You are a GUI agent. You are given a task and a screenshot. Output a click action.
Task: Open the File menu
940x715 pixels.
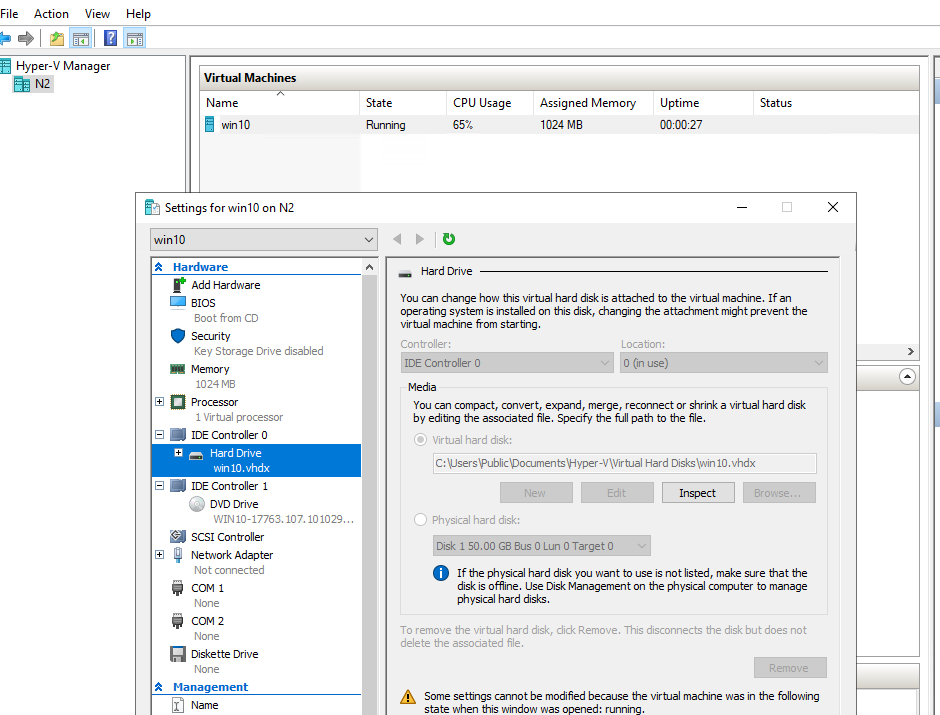pyautogui.click(x=9, y=13)
